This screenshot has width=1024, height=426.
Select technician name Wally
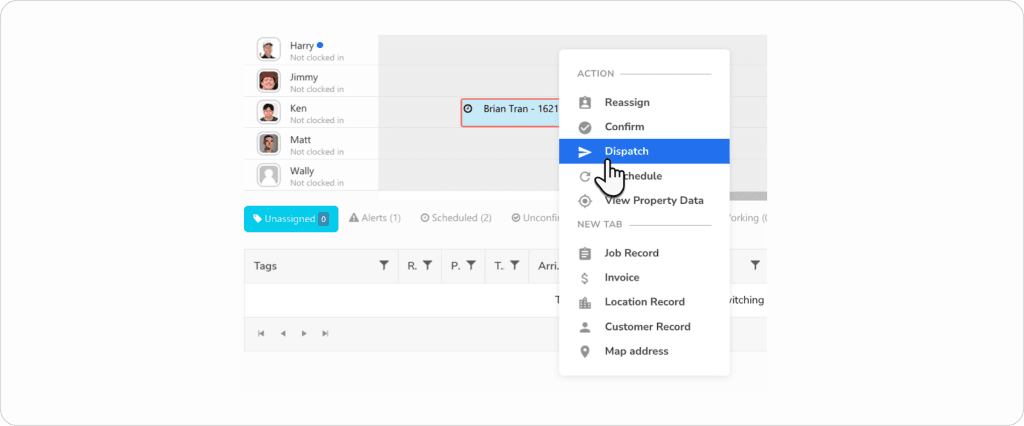click(x=302, y=171)
